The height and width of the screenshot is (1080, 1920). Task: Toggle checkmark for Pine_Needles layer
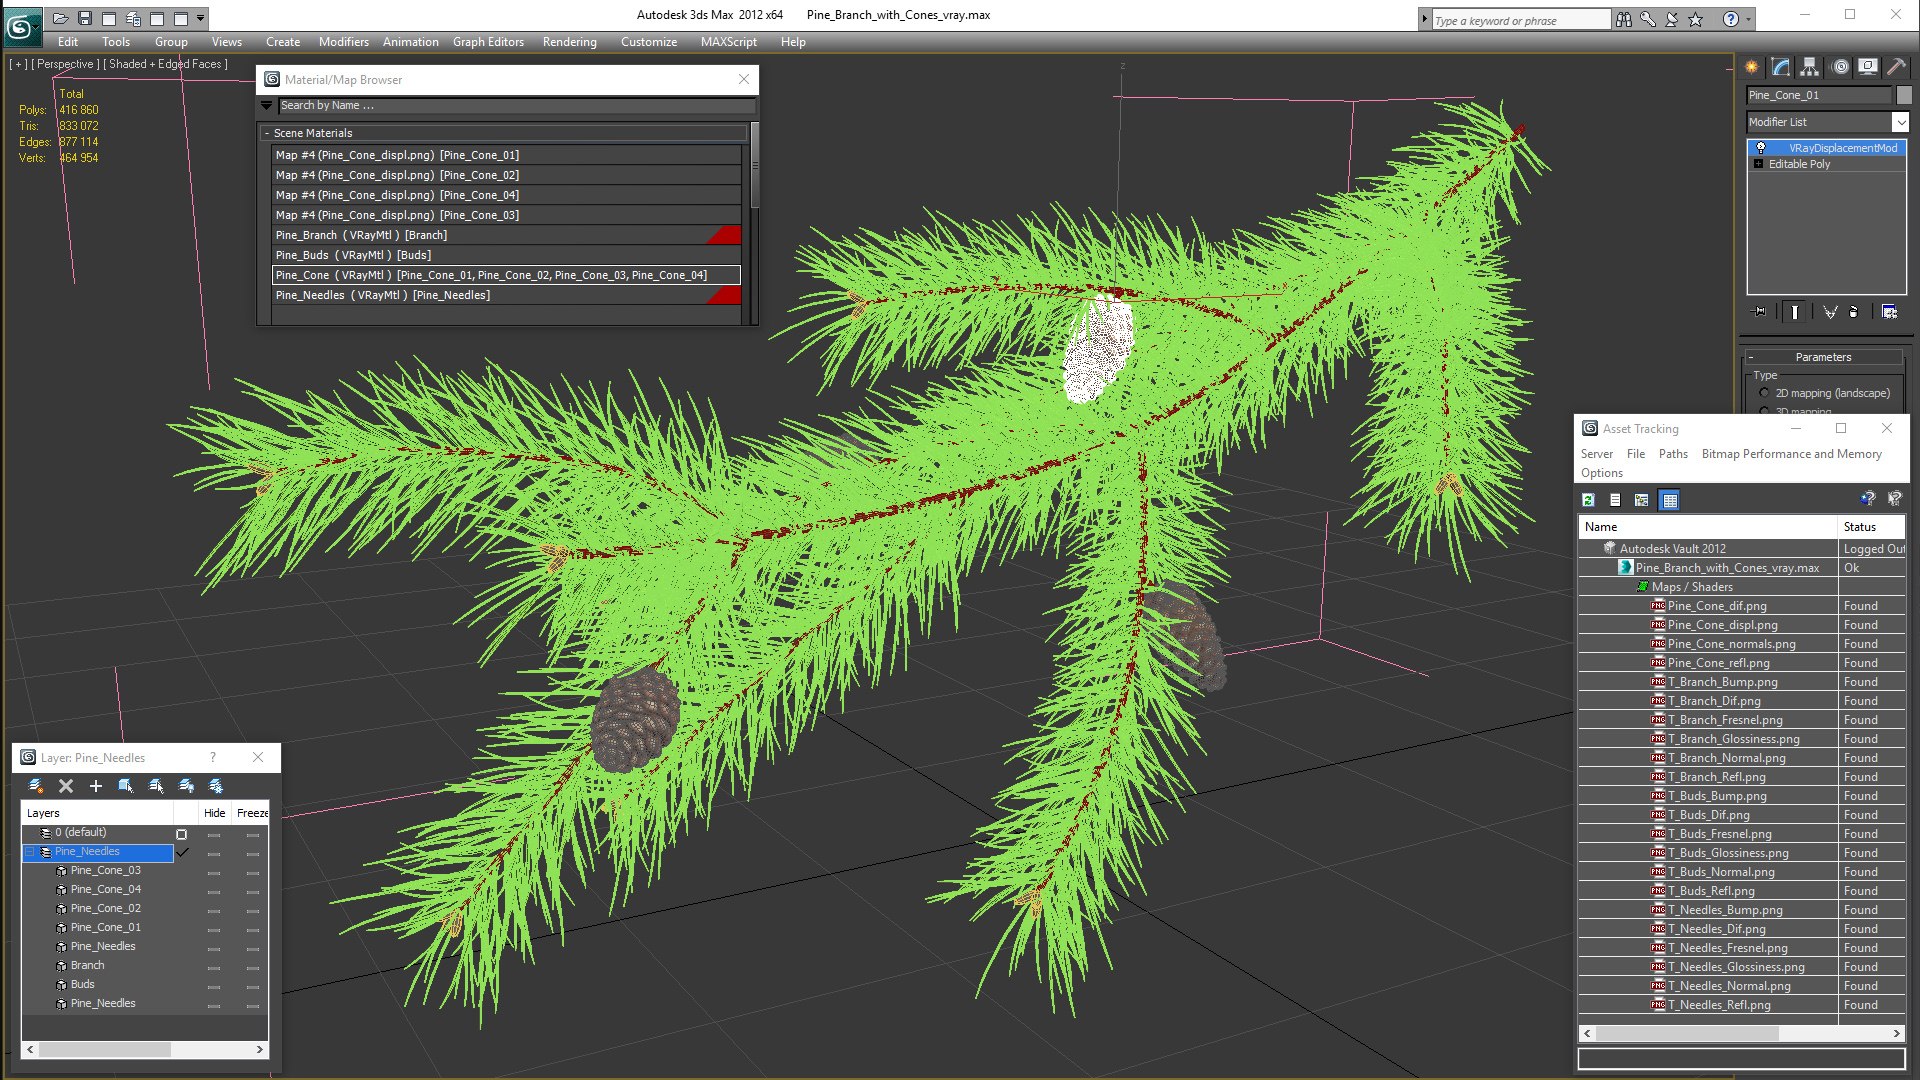(182, 852)
